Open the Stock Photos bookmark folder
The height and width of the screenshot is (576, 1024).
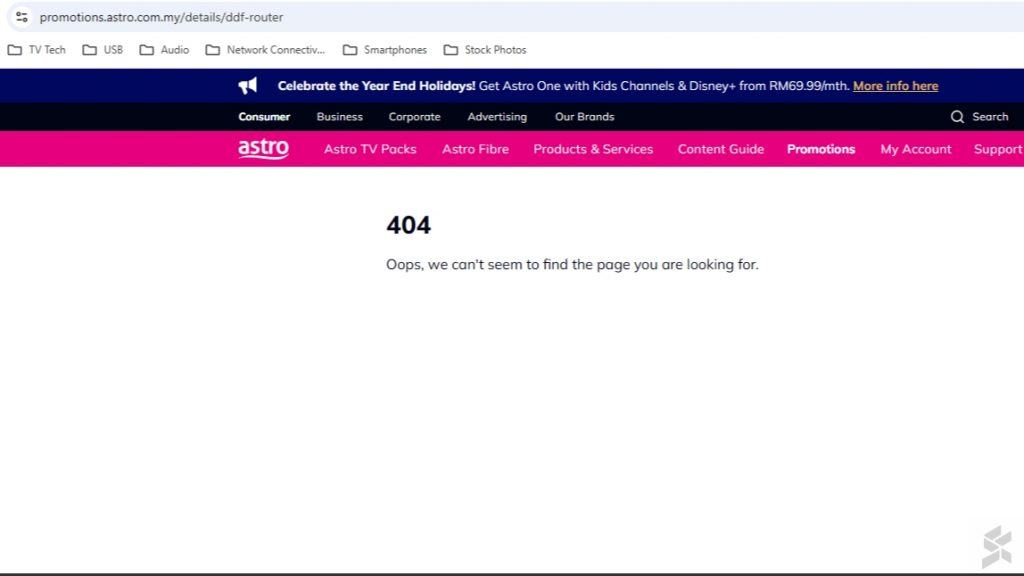click(x=485, y=50)
